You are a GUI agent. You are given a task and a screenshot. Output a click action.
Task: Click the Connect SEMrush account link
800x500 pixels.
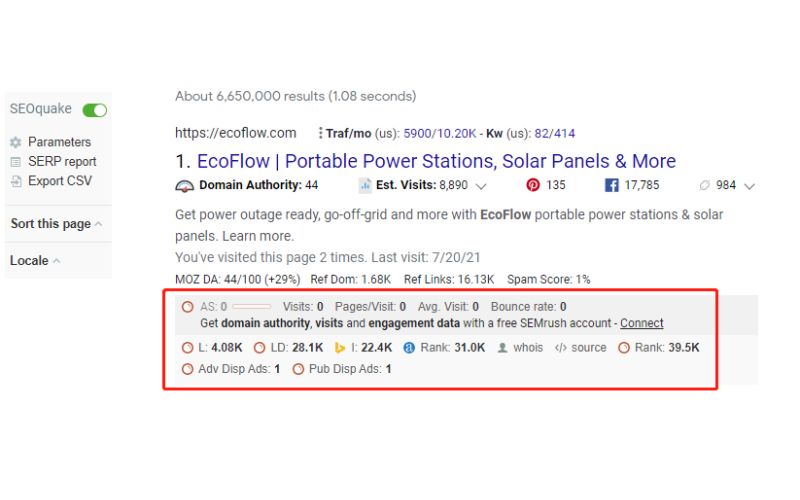(x=641, y=323)
